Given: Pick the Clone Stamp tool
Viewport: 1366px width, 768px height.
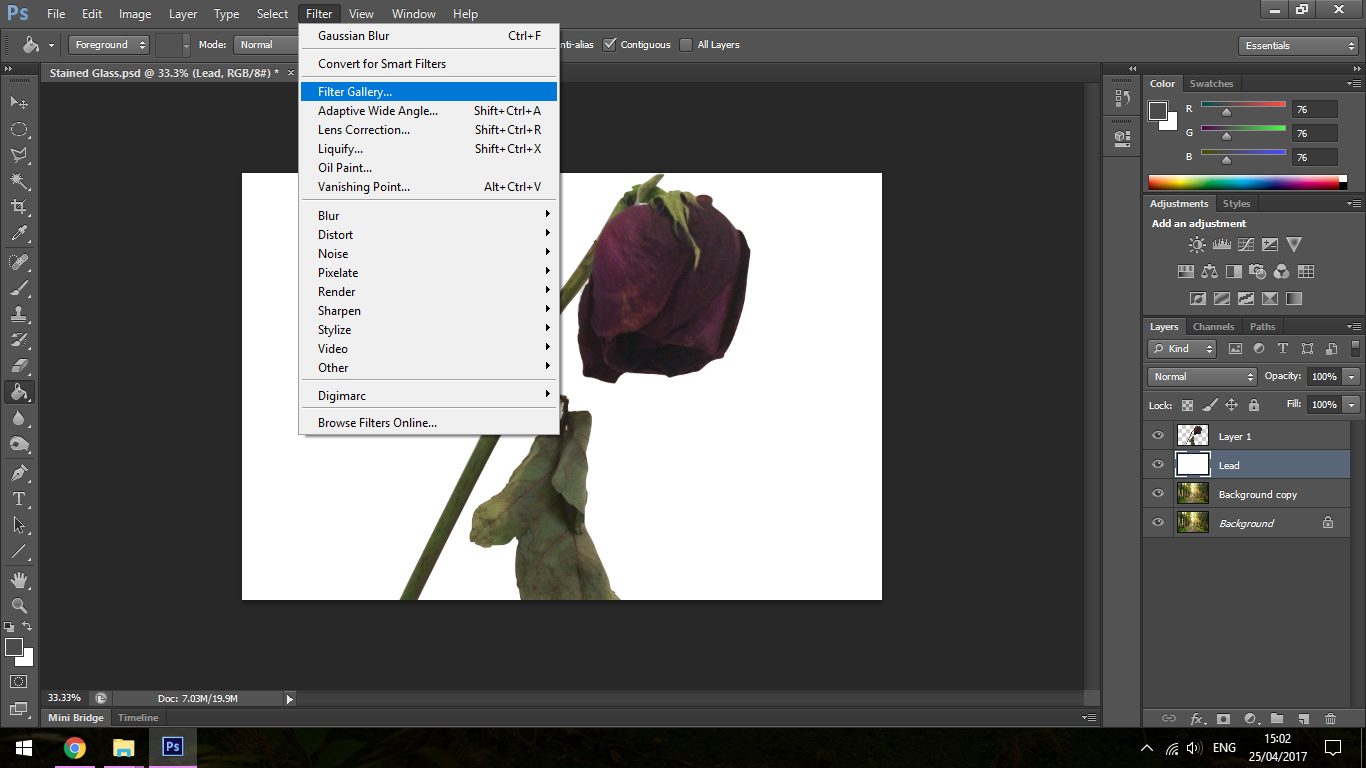Looking at the screenshot, I should (x=19, y=314).
